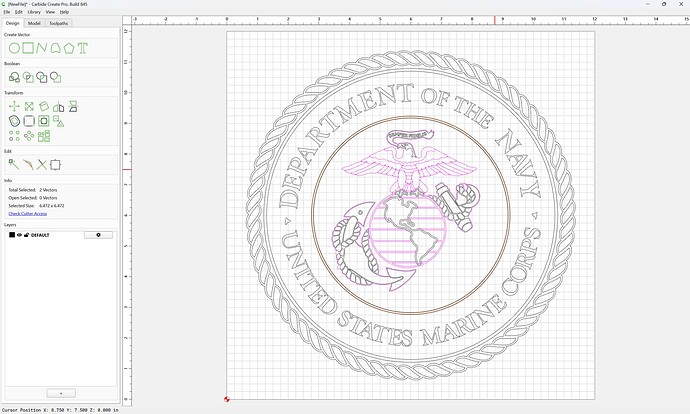Select the Text creation tool
The height and width of the screenshot is (414, 690).
[83, 48]
